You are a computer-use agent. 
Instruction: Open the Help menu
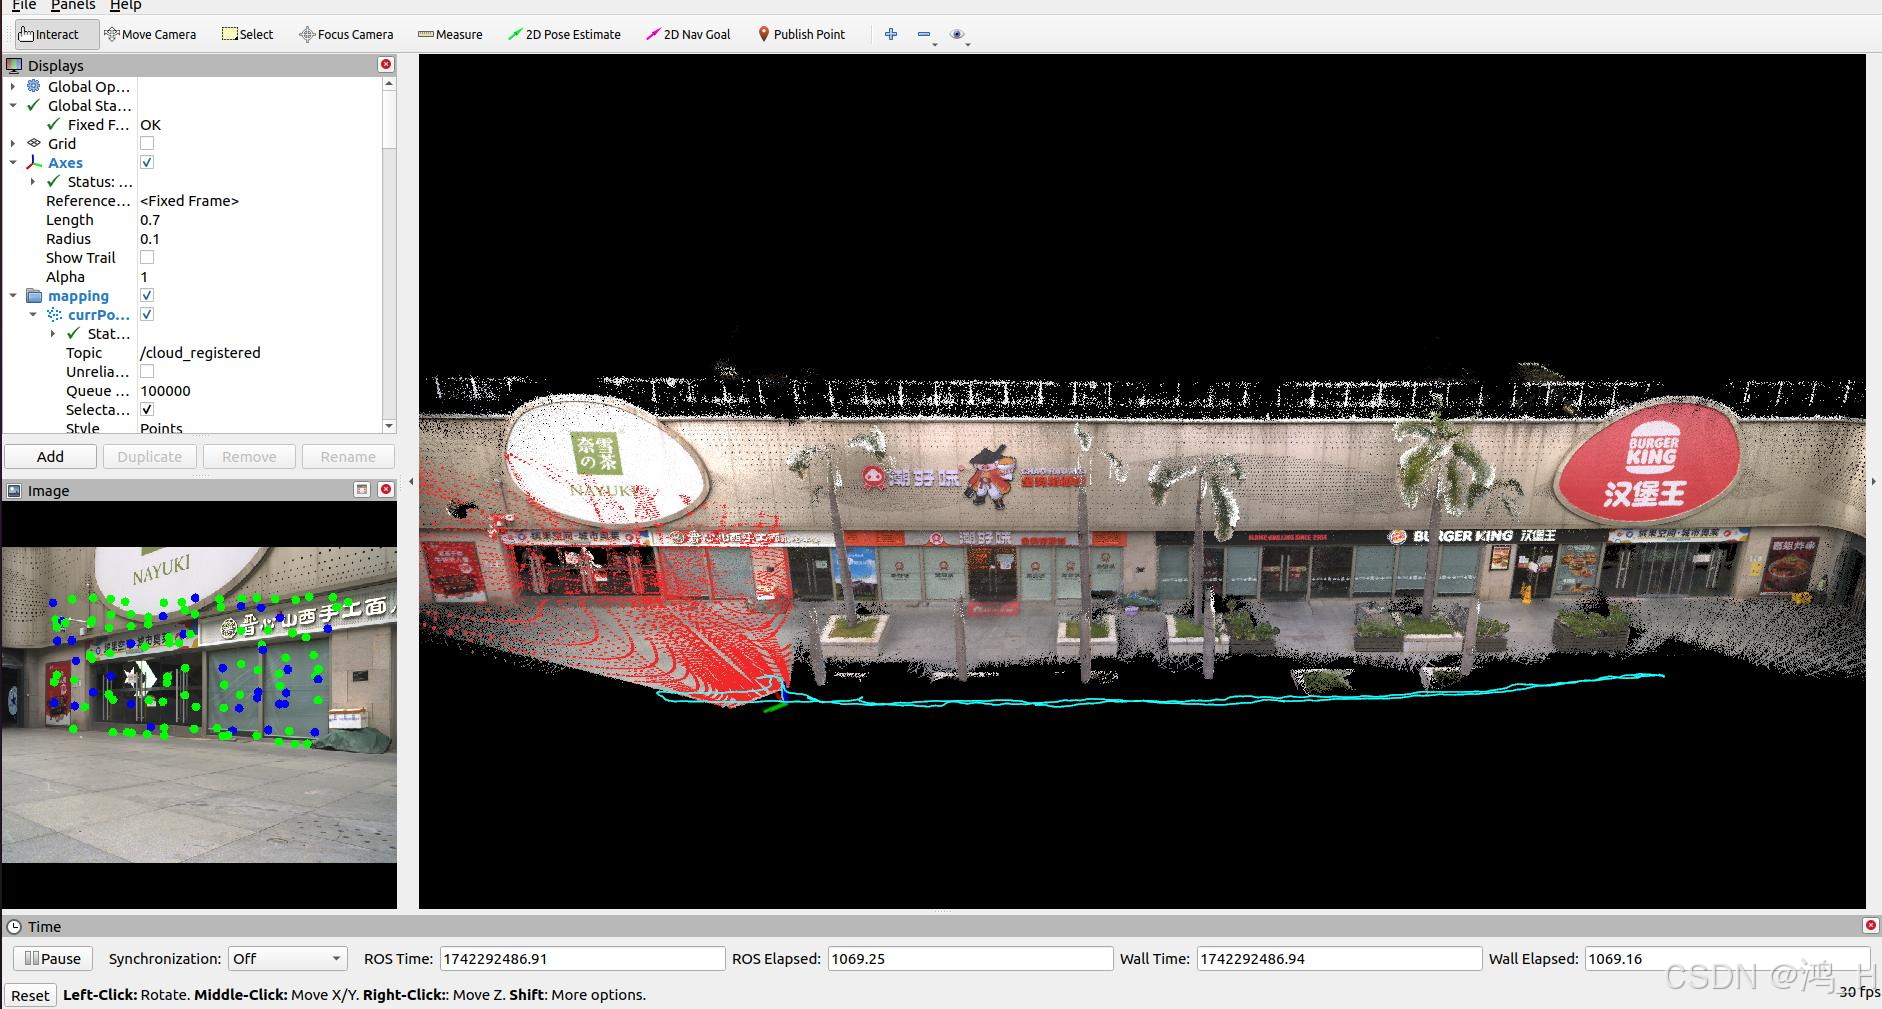(x=125, y=5)
